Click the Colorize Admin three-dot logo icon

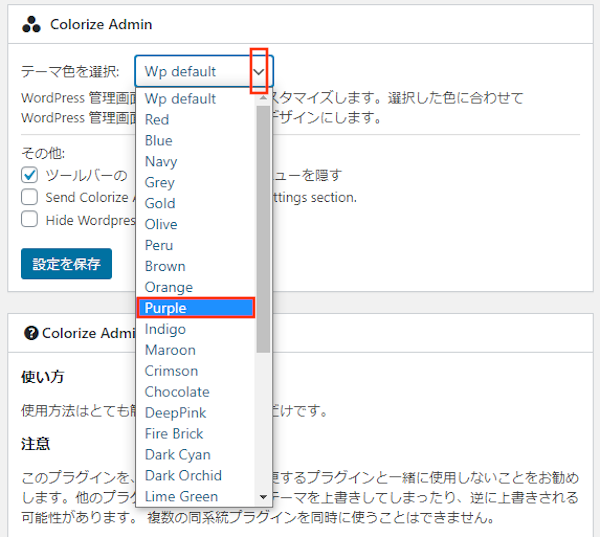pyautogui.click(x=31, y=24)
